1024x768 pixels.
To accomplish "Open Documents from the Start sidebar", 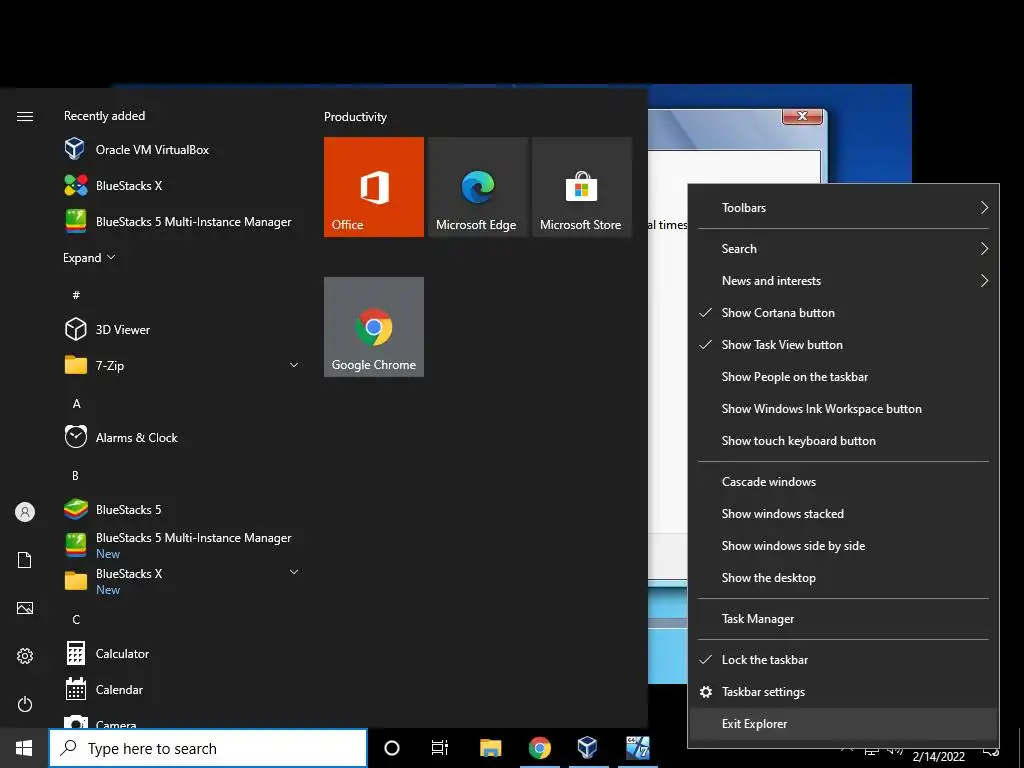I will coord(25,560).
